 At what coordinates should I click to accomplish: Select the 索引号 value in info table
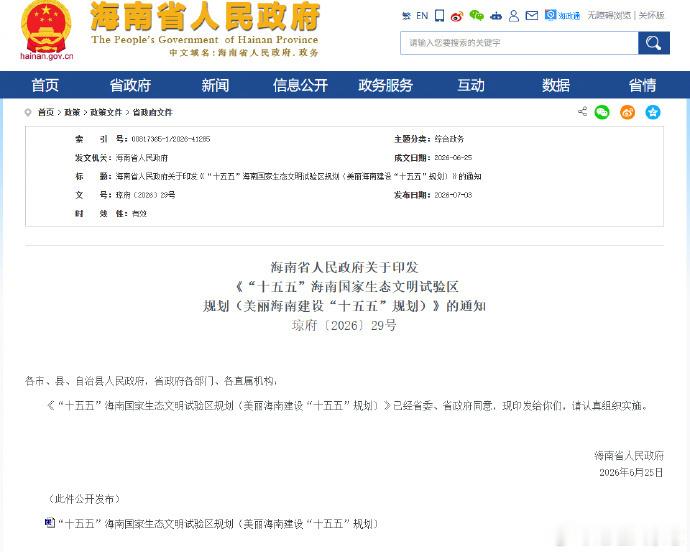[x=171, y=139]
